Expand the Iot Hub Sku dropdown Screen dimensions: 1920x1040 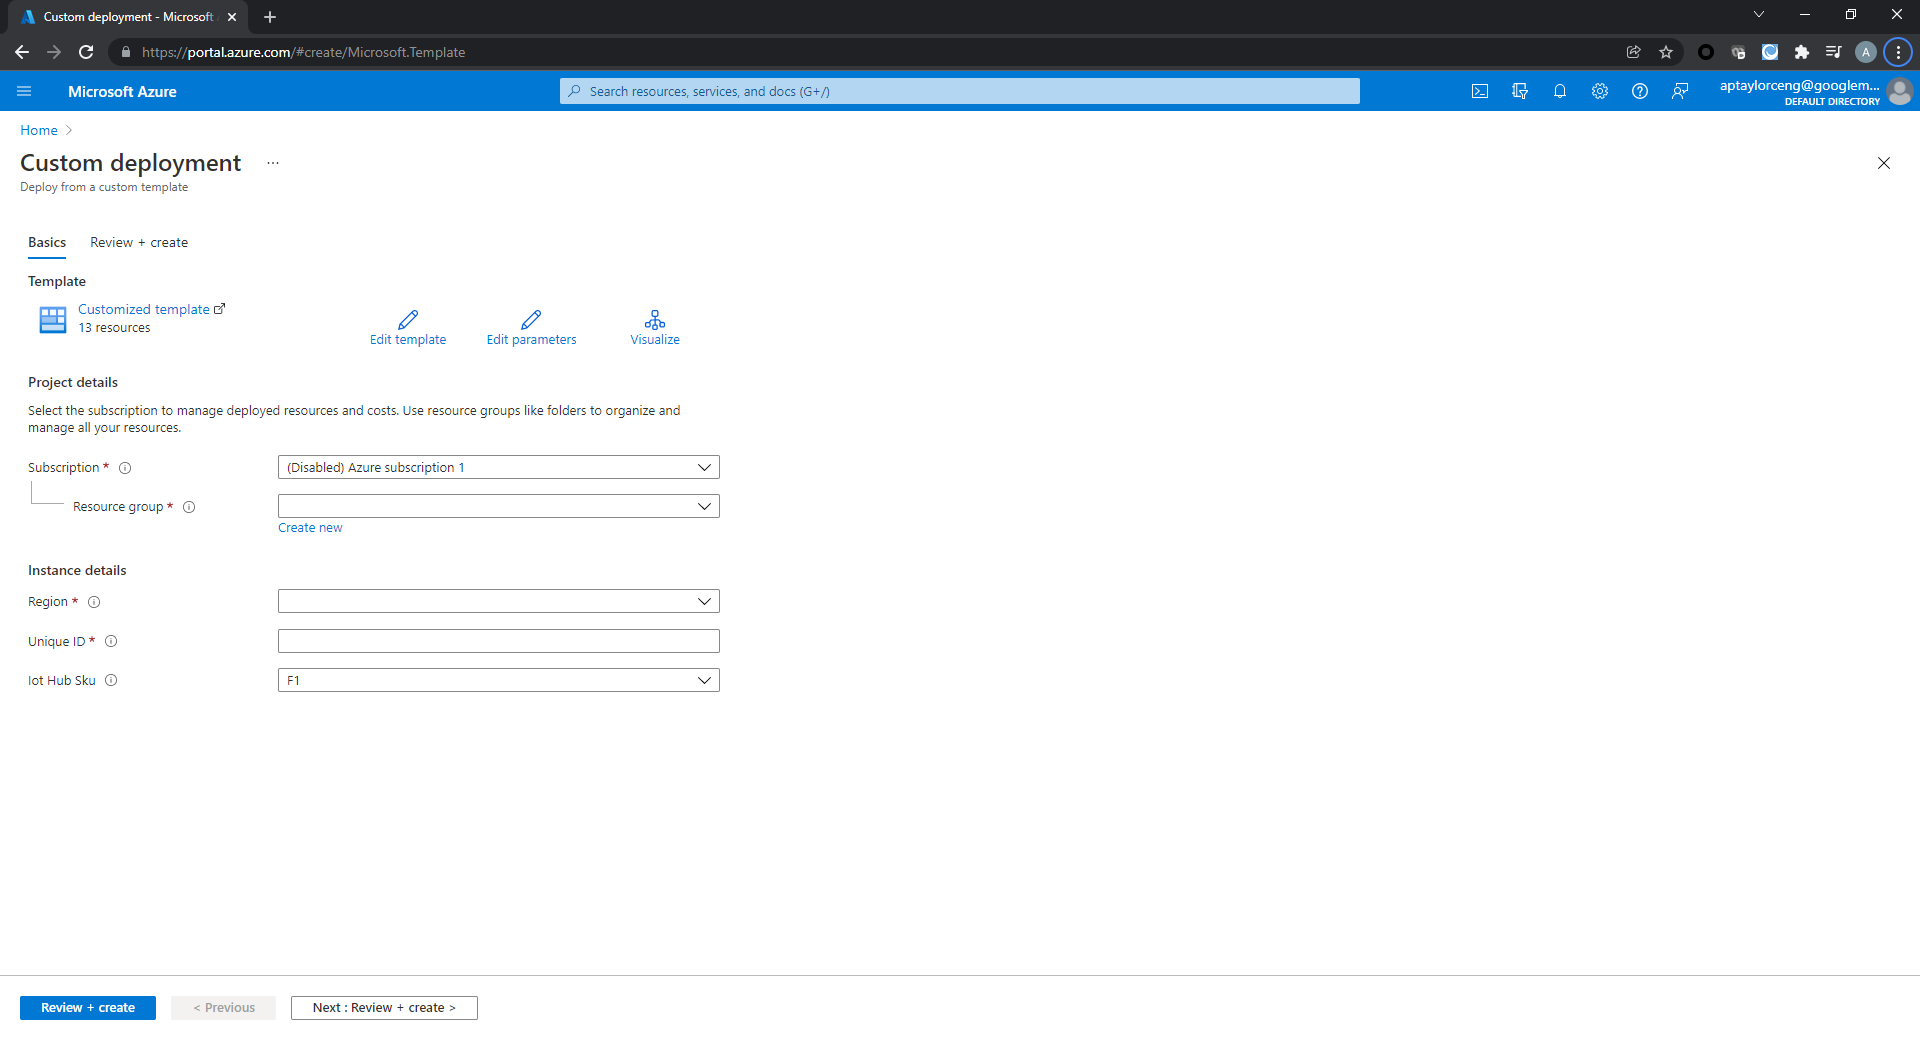[x=498, y=680]
